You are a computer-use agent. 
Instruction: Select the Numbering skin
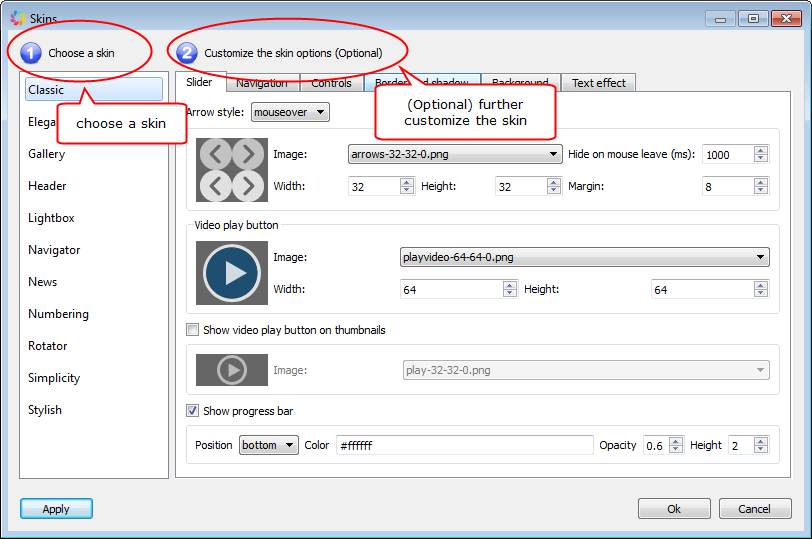59,314
